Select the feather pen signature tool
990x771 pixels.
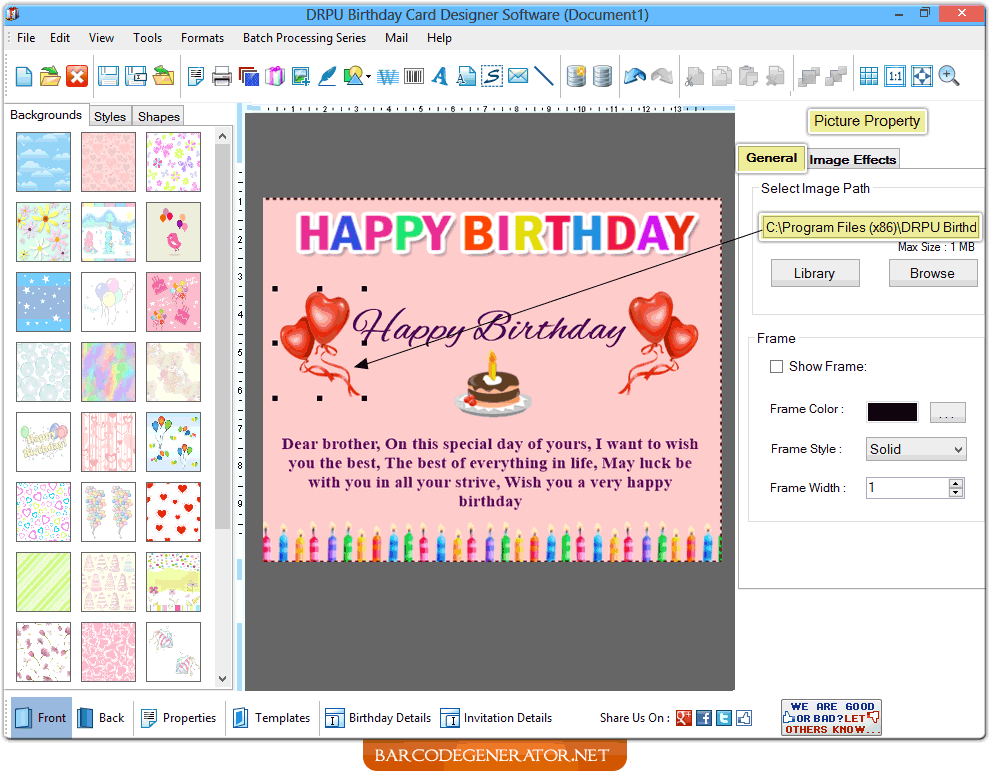coord(326,76)
